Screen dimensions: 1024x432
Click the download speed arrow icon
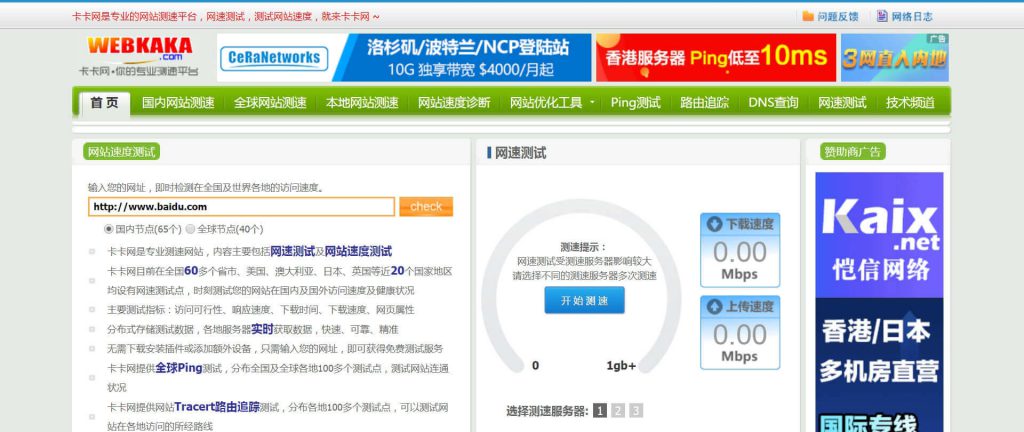[714, 224]
